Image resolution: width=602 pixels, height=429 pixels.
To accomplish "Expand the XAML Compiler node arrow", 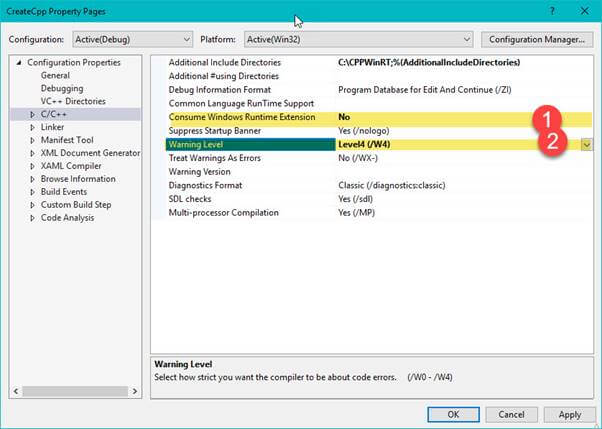I will [33, 166].
